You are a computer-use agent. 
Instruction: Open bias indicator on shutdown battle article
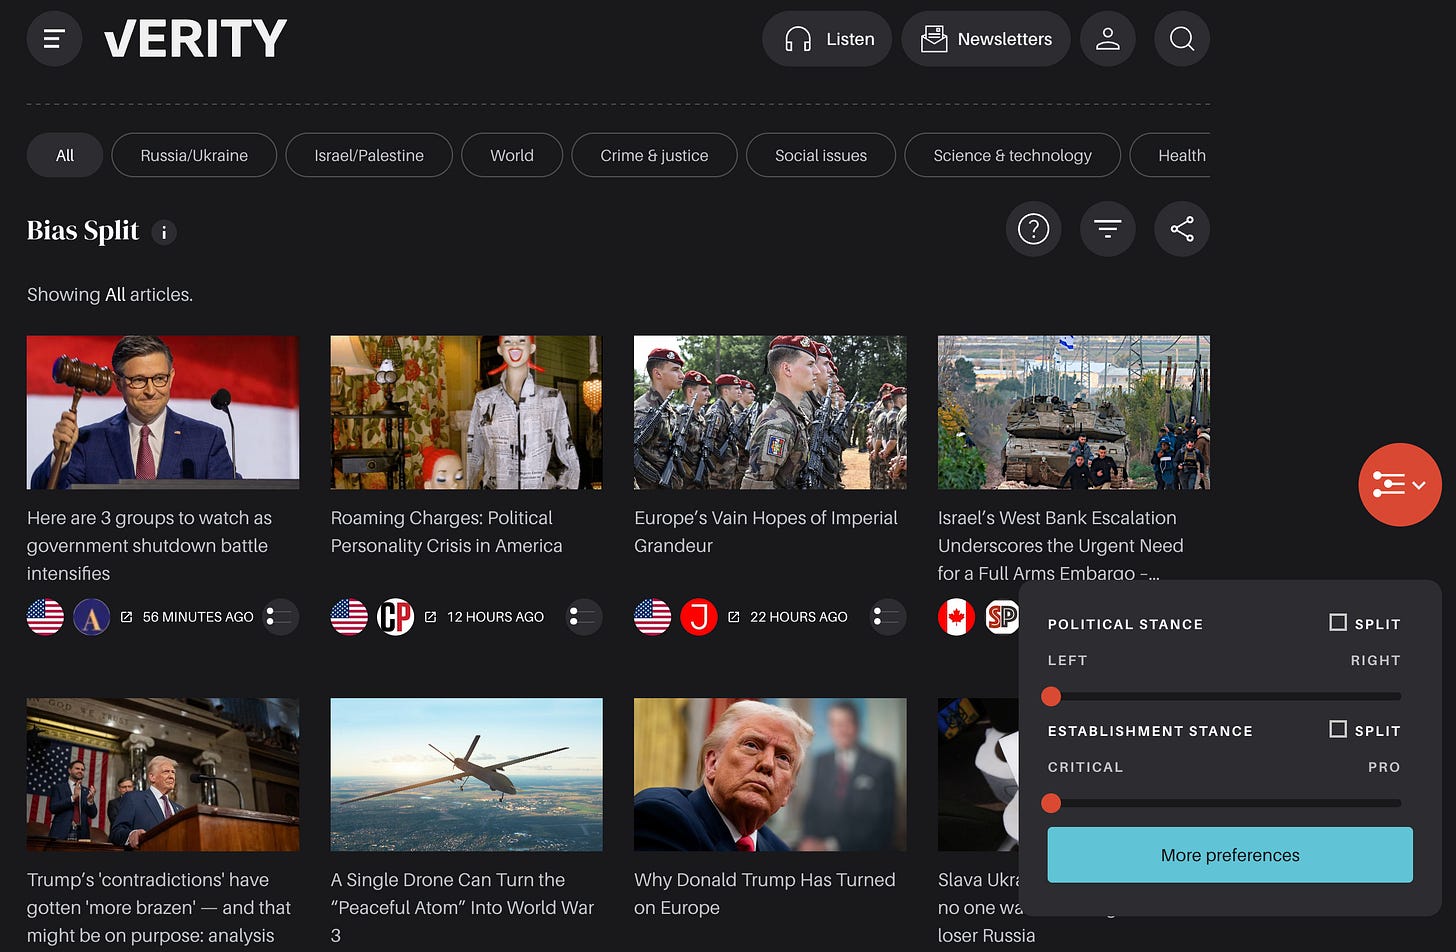point(281,617)
